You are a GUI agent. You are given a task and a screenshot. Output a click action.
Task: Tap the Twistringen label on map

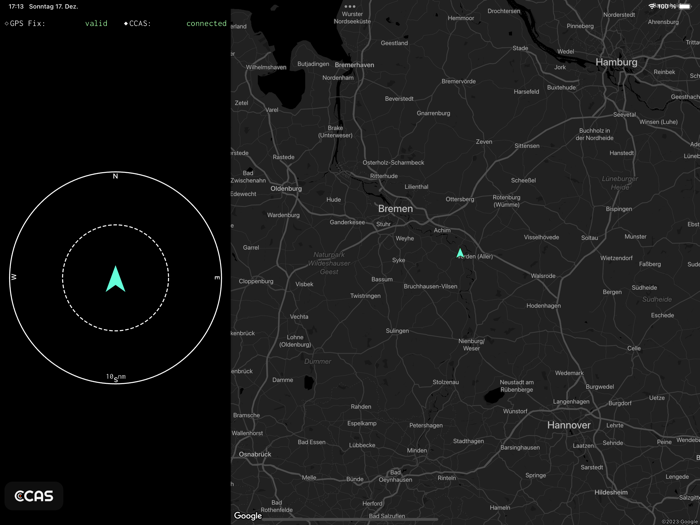(x=365, y=296)
